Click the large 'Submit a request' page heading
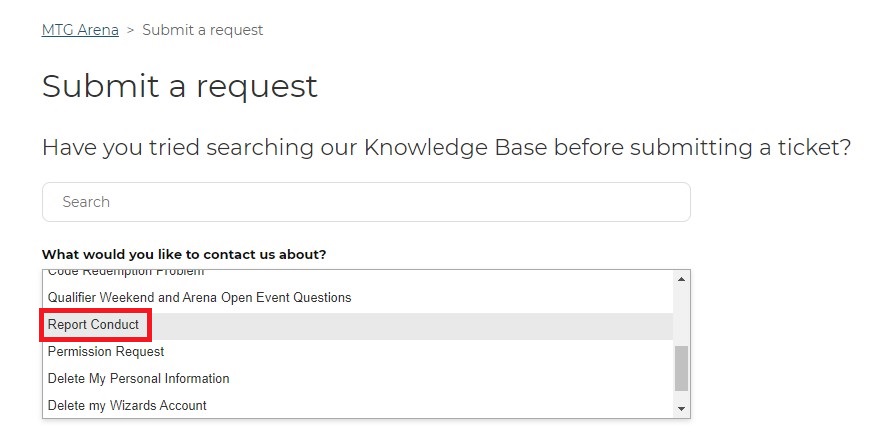 pyautogui.click(x=180, y=86)
